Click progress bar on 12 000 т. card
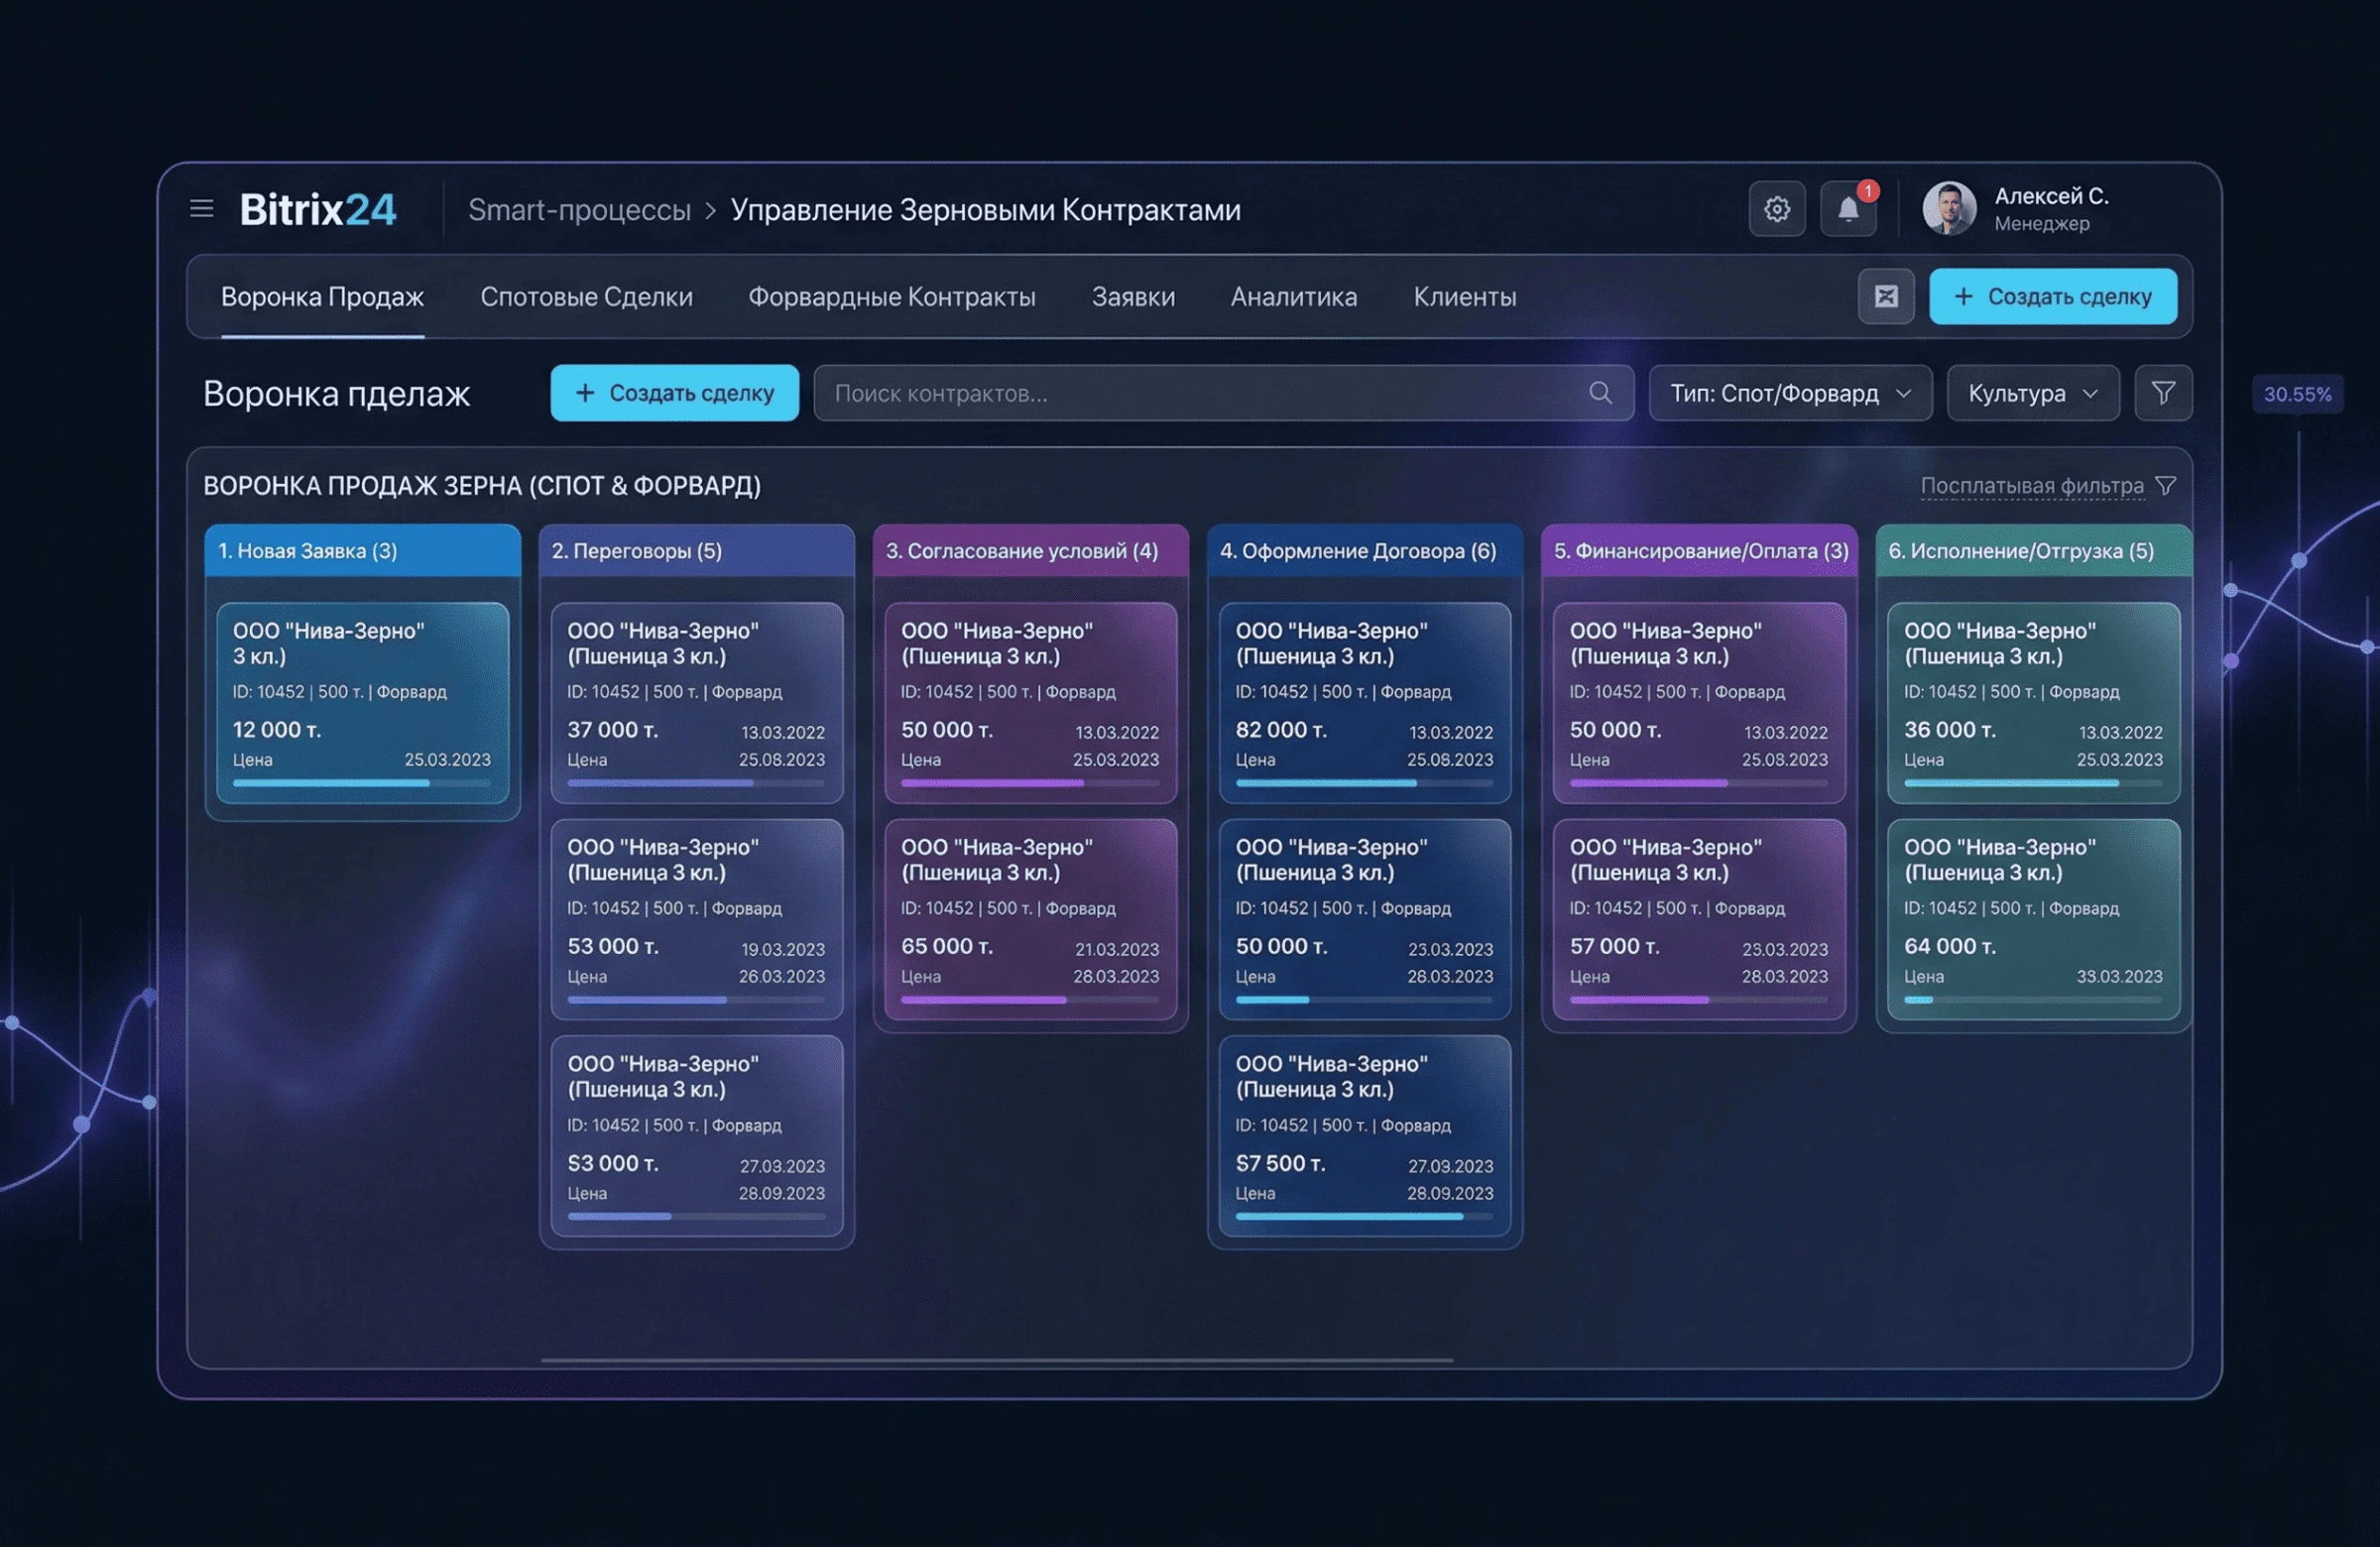Screen dimensions: 2380x1547 click(361, 783)
